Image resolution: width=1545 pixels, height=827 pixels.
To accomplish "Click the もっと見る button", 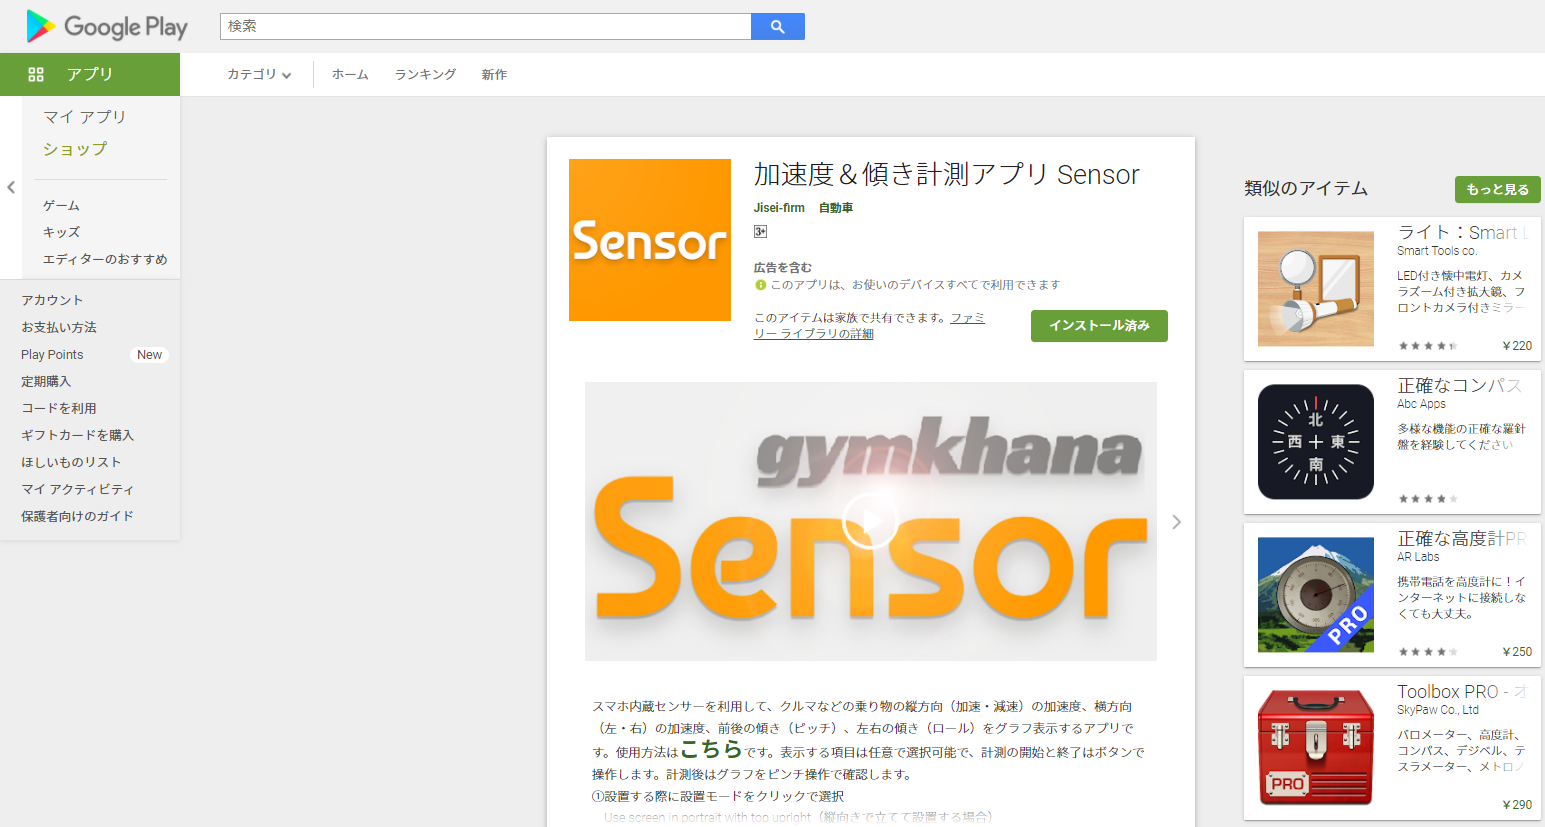I will 1497,189.
